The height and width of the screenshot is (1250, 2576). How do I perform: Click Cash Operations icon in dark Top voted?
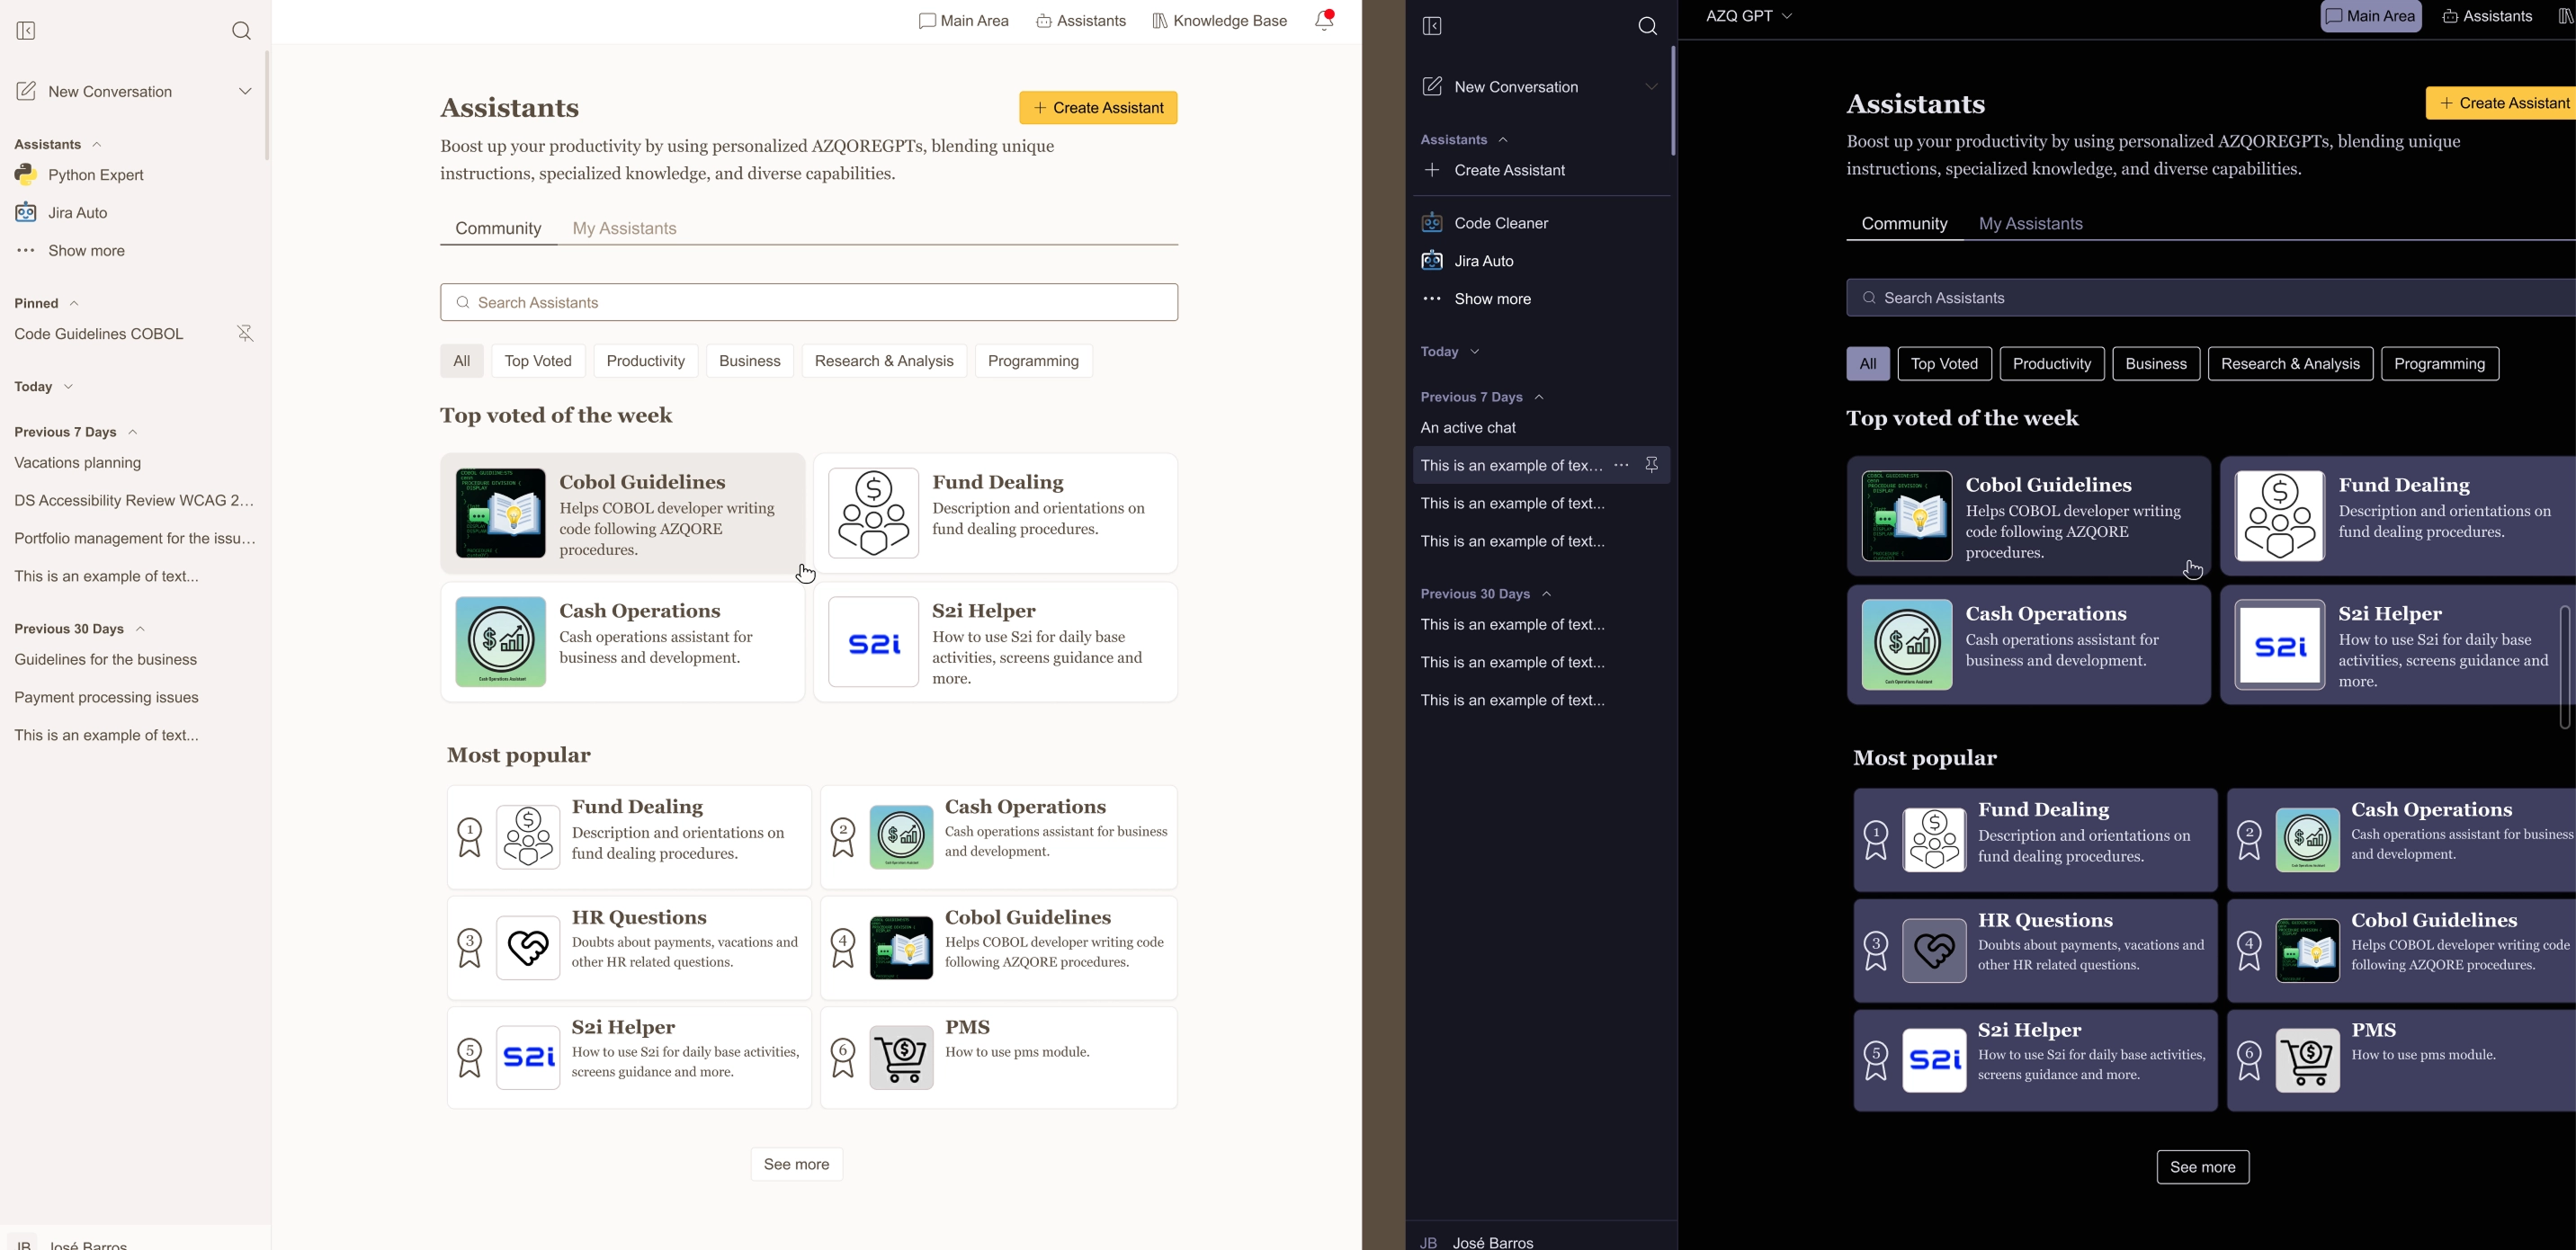pos(1907,645)
